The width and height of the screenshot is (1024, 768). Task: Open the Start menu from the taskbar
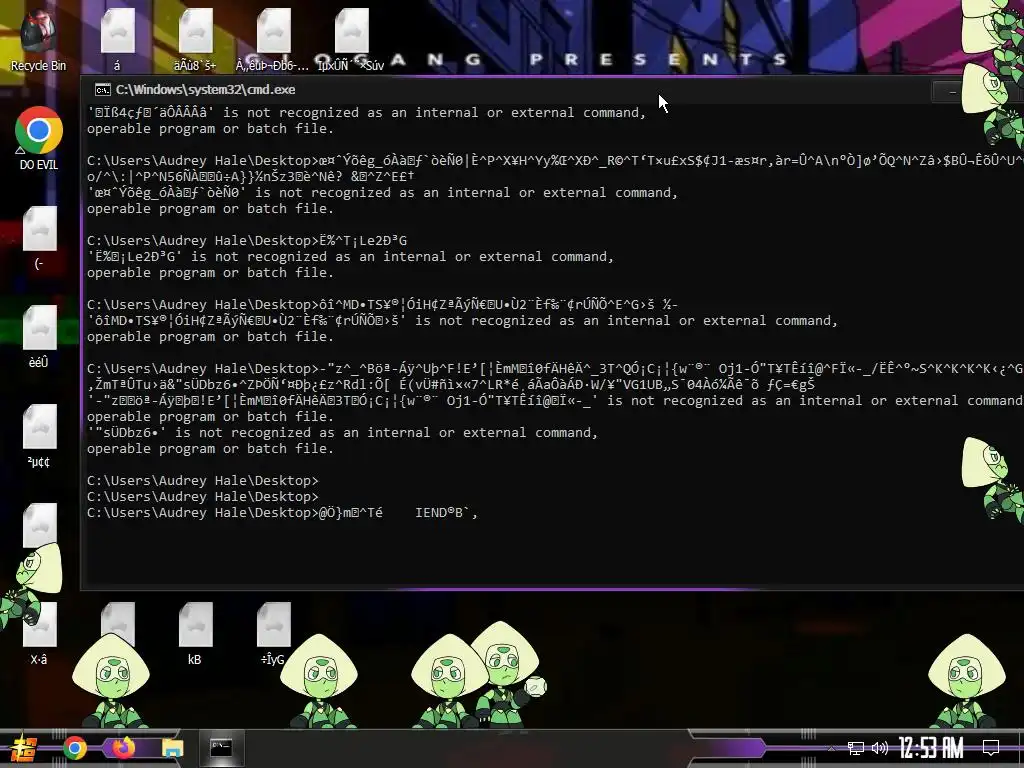pyautogui.click(x=25, y=748)
